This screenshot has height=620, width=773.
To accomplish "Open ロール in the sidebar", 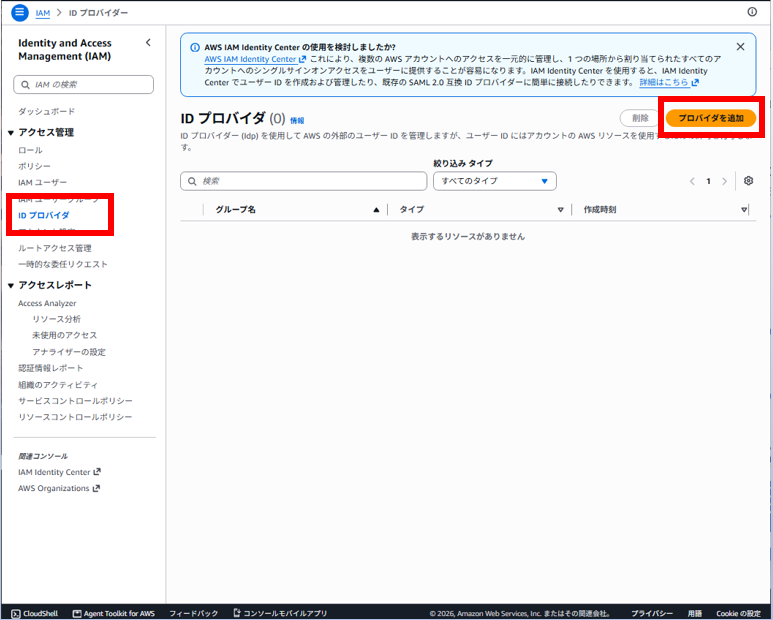I will tap(30, 150).
